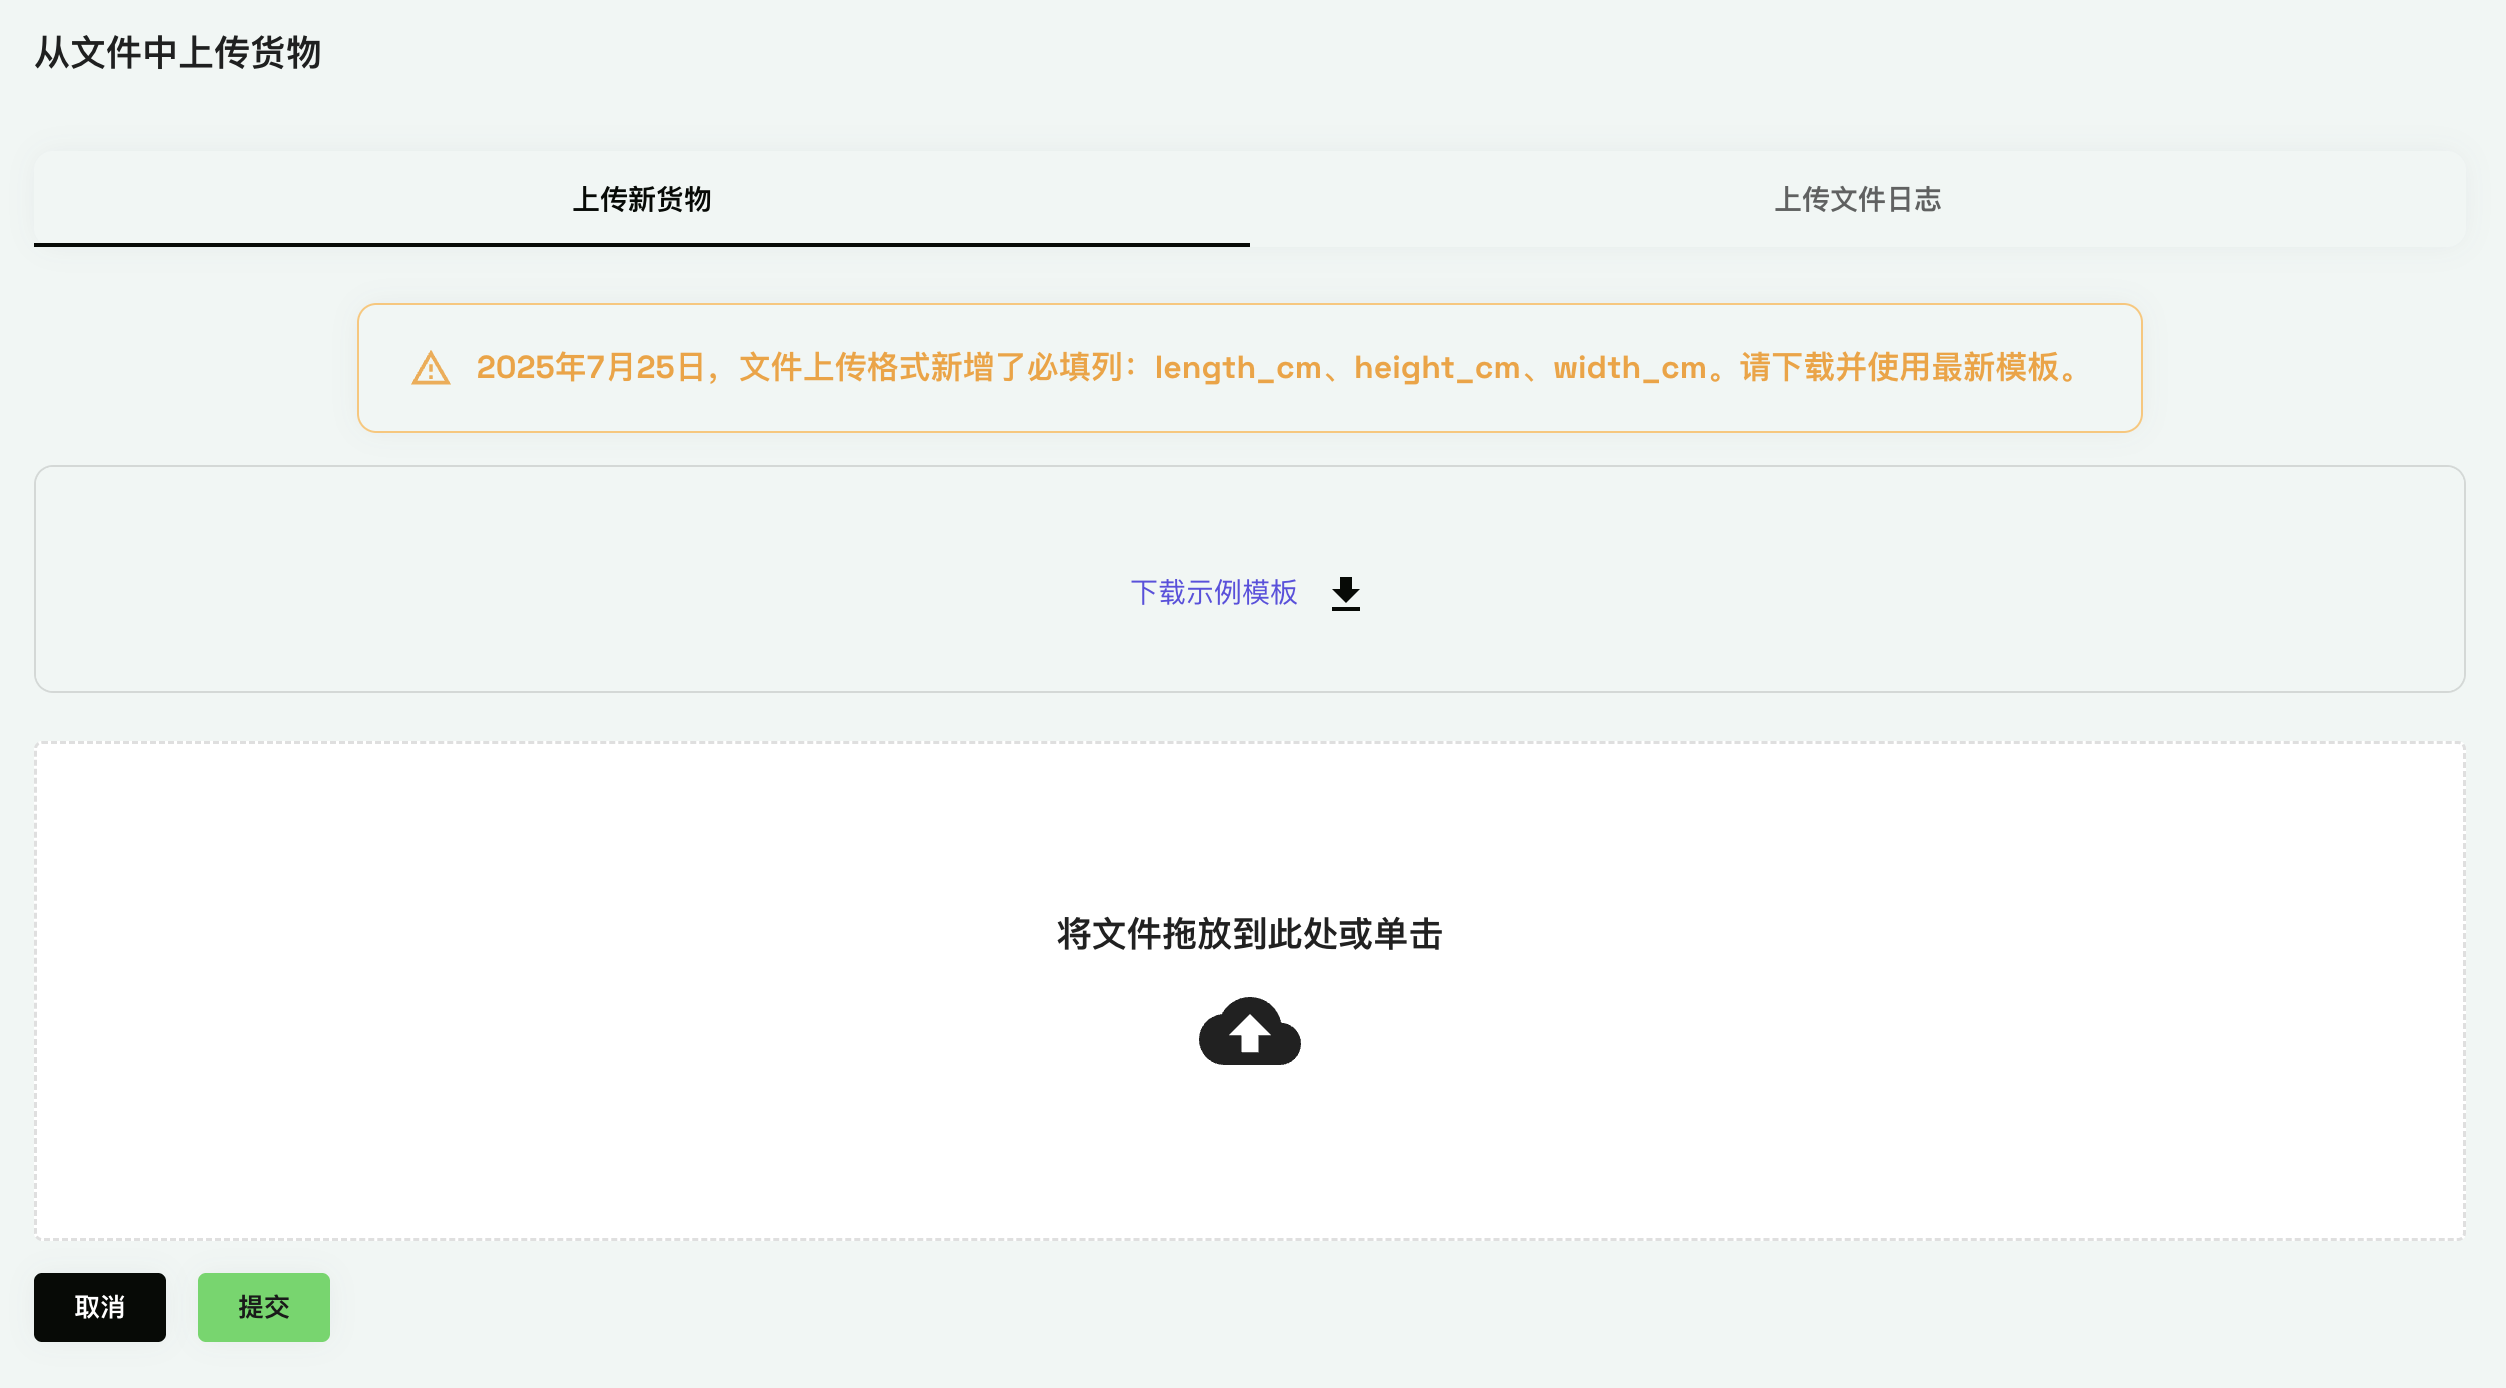Click the 从文件中上传货物 page heading
This screenshot has height=1388, width=2506.
point(178,52)
